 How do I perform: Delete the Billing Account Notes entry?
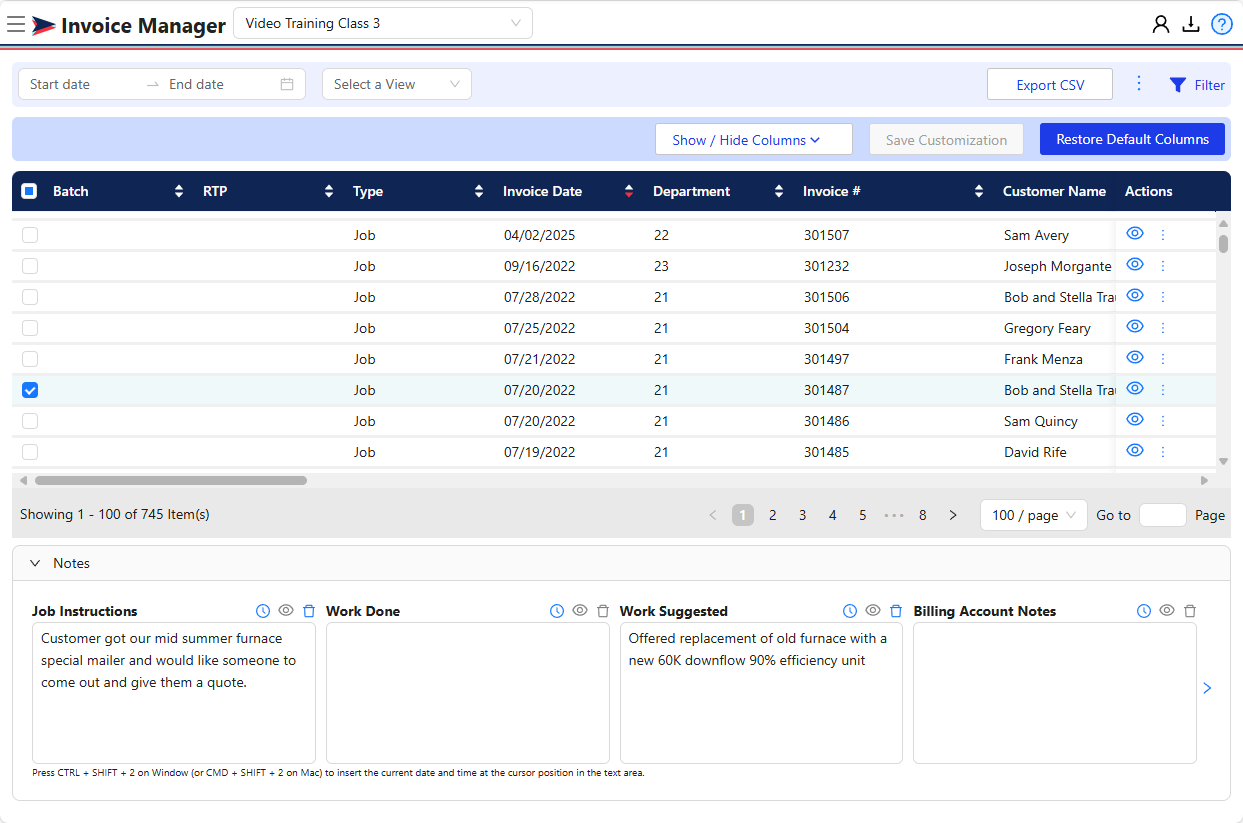(x=1190, y=611)
